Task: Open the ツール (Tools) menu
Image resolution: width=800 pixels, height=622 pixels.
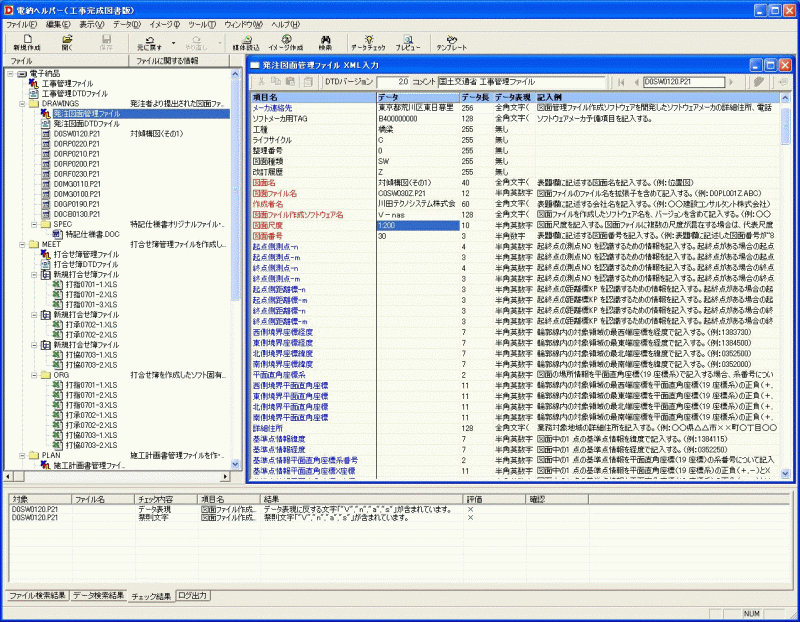Action: (201, 23)
